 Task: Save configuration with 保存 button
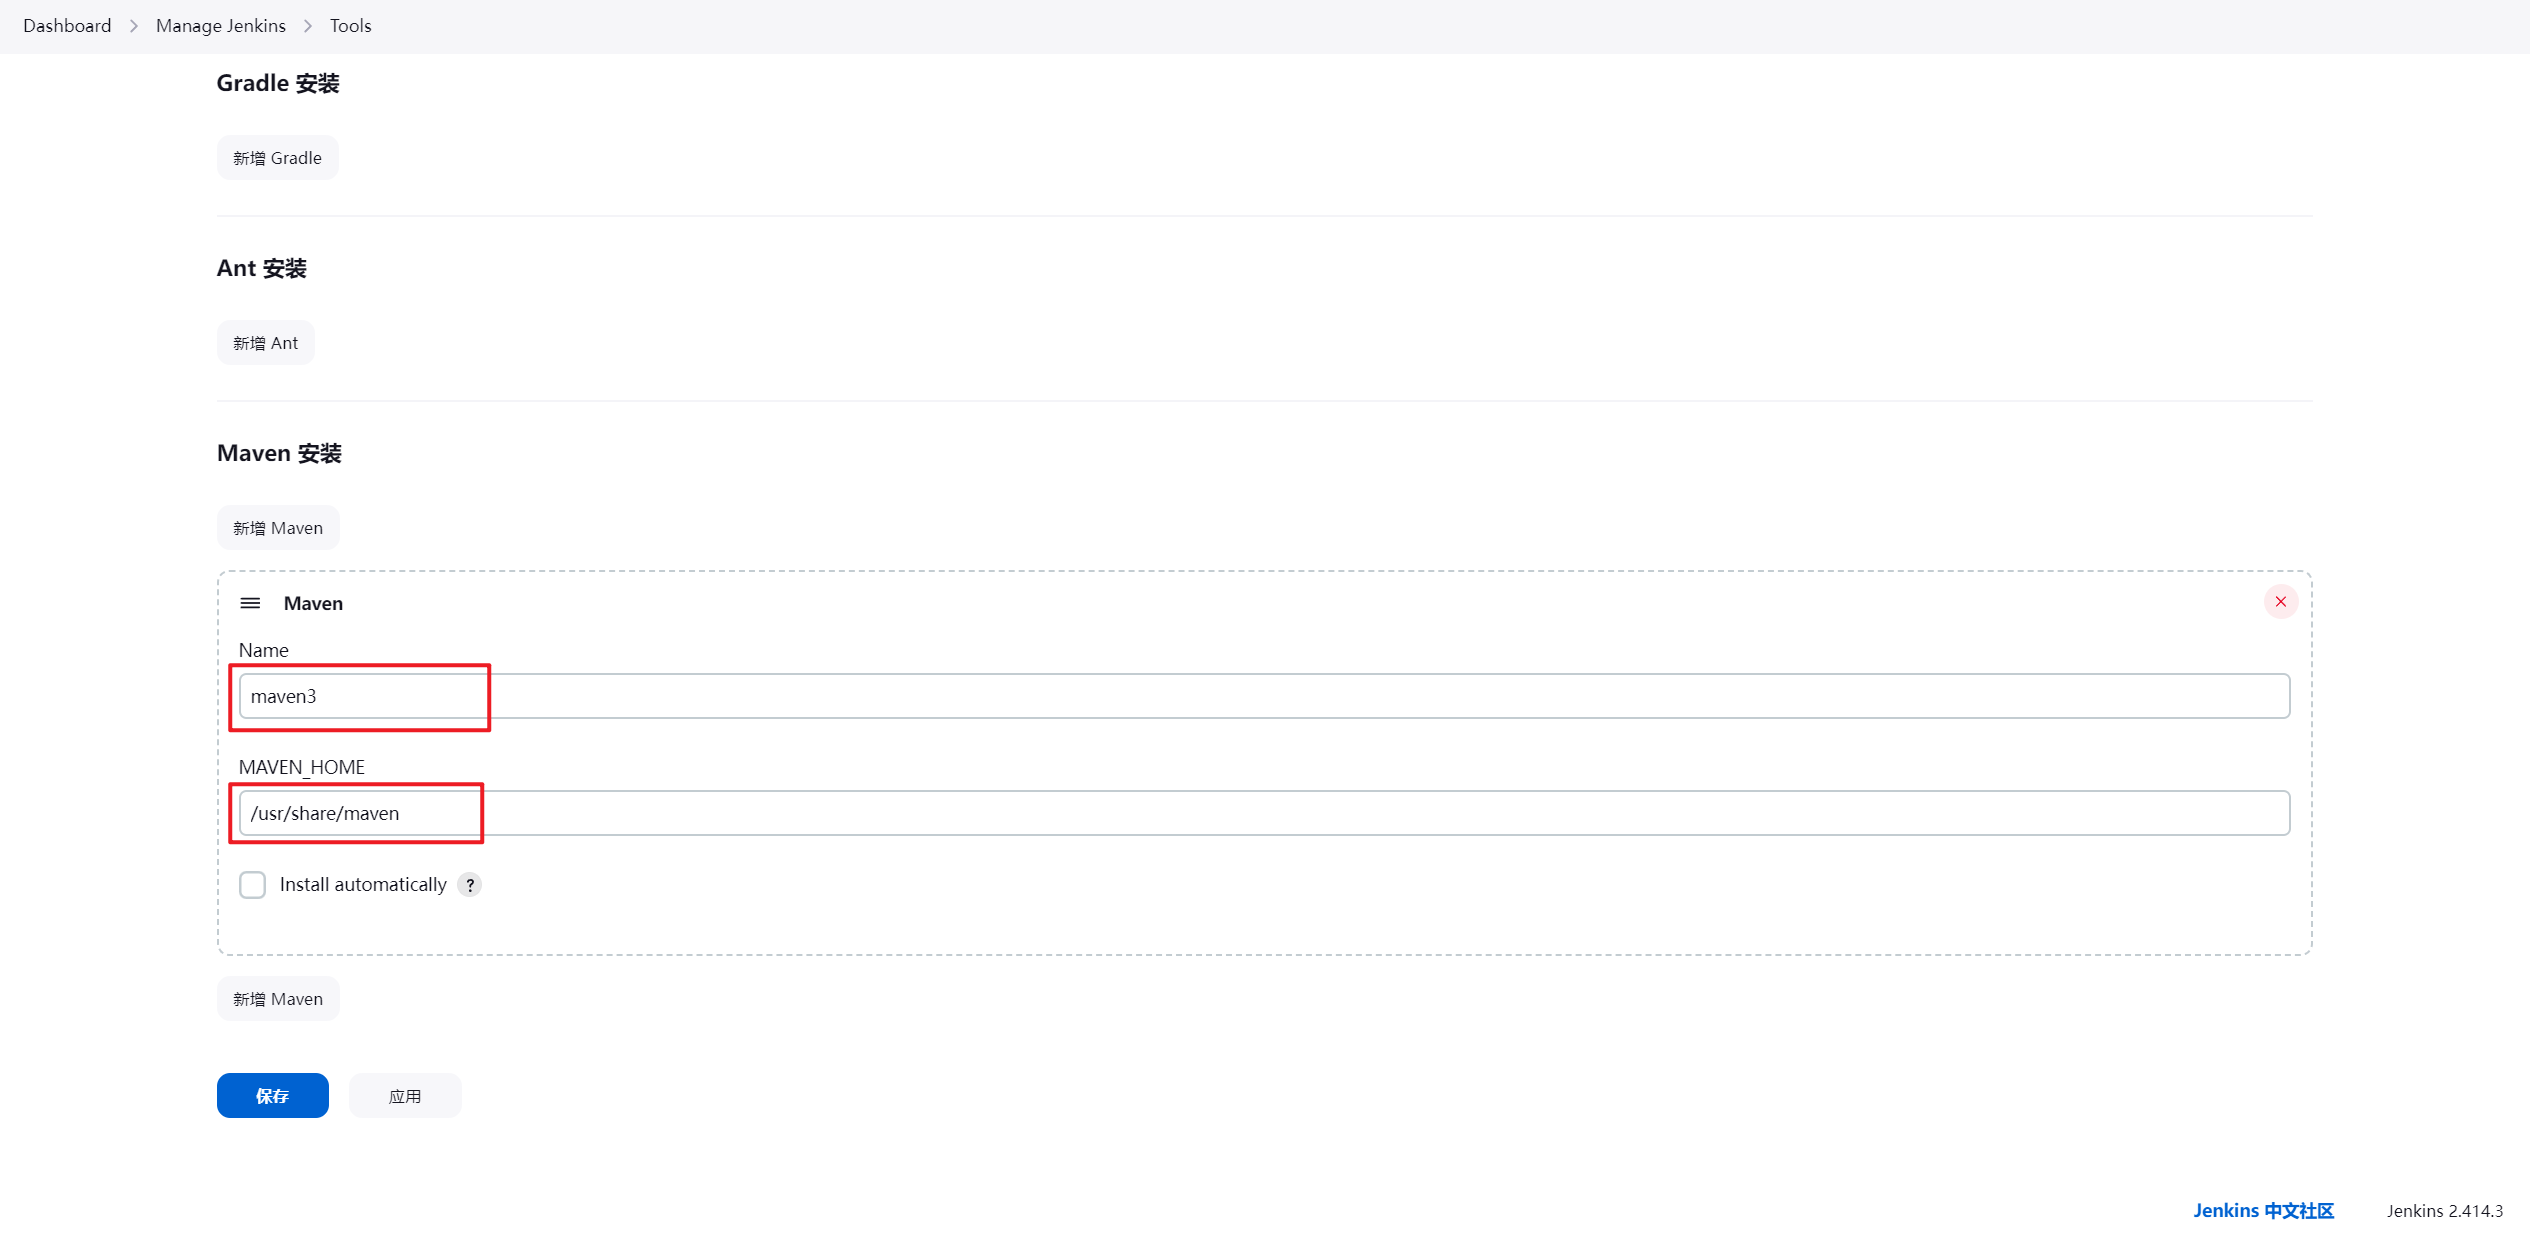tap(273, 1096)
